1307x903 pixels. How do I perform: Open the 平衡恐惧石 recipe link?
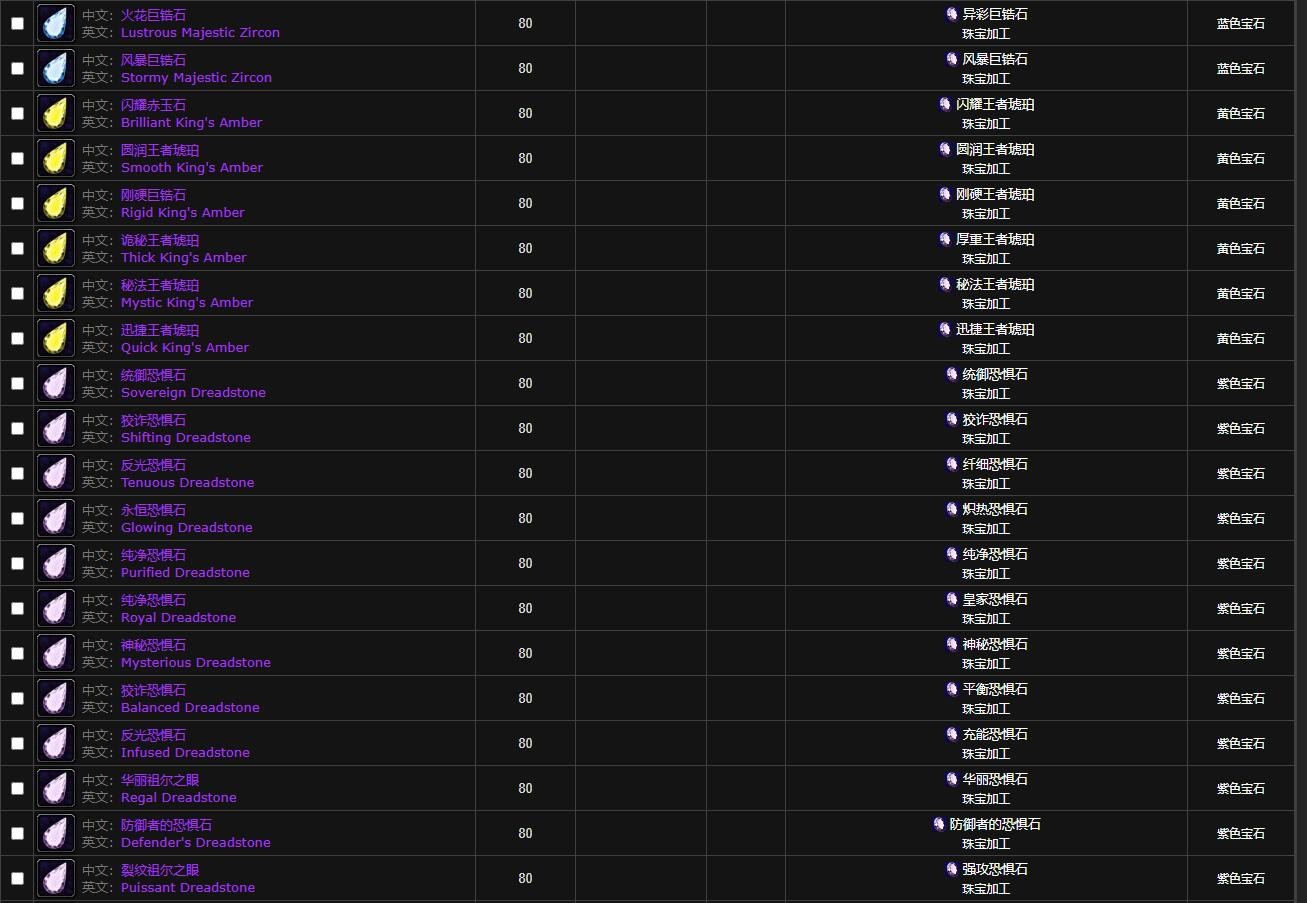coord(995,689)
